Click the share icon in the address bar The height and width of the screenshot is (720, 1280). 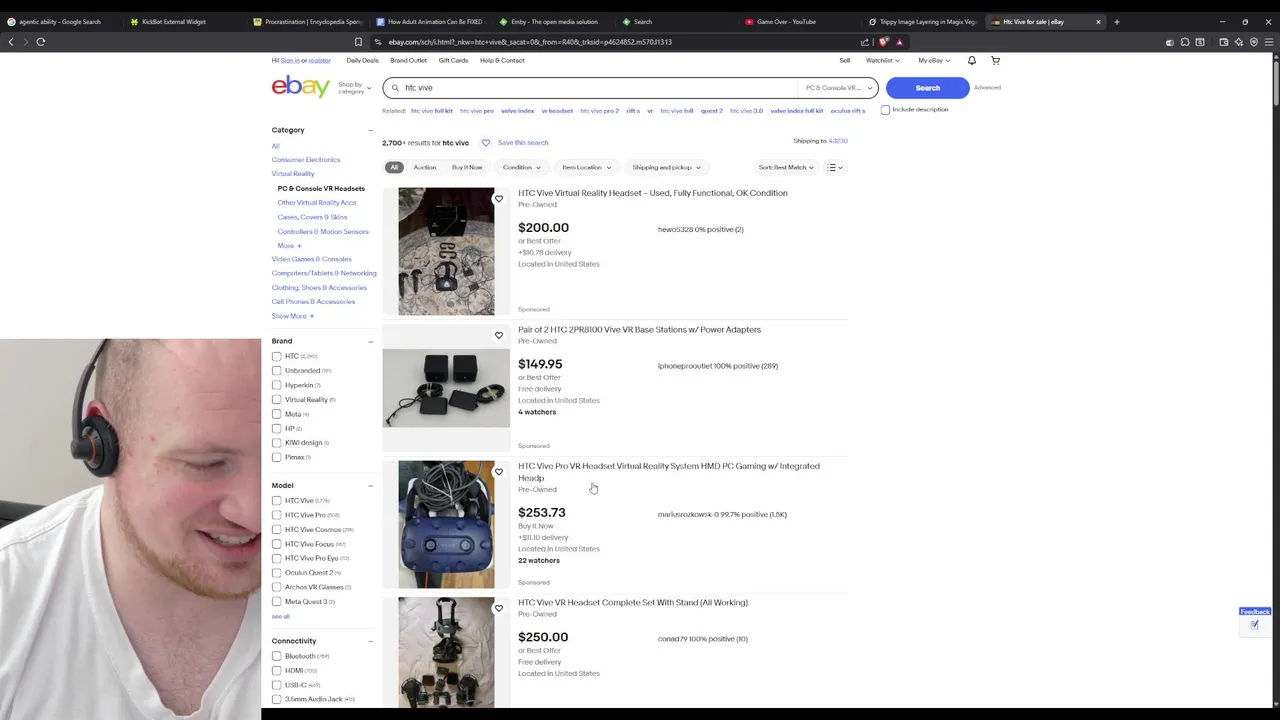864,42
